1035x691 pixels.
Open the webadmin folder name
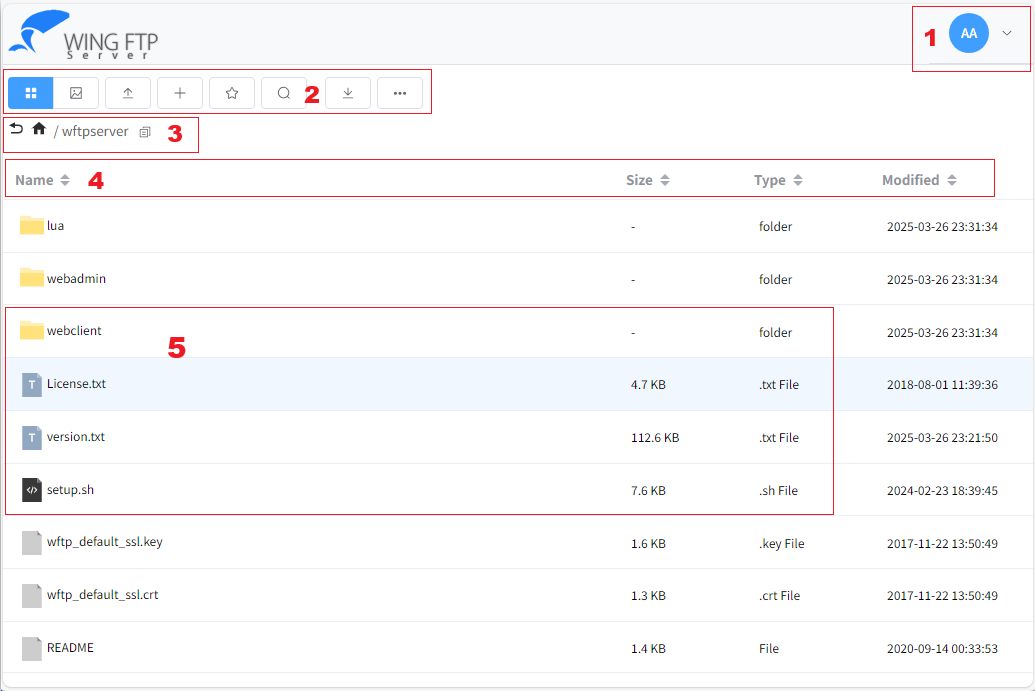(76, 279)
